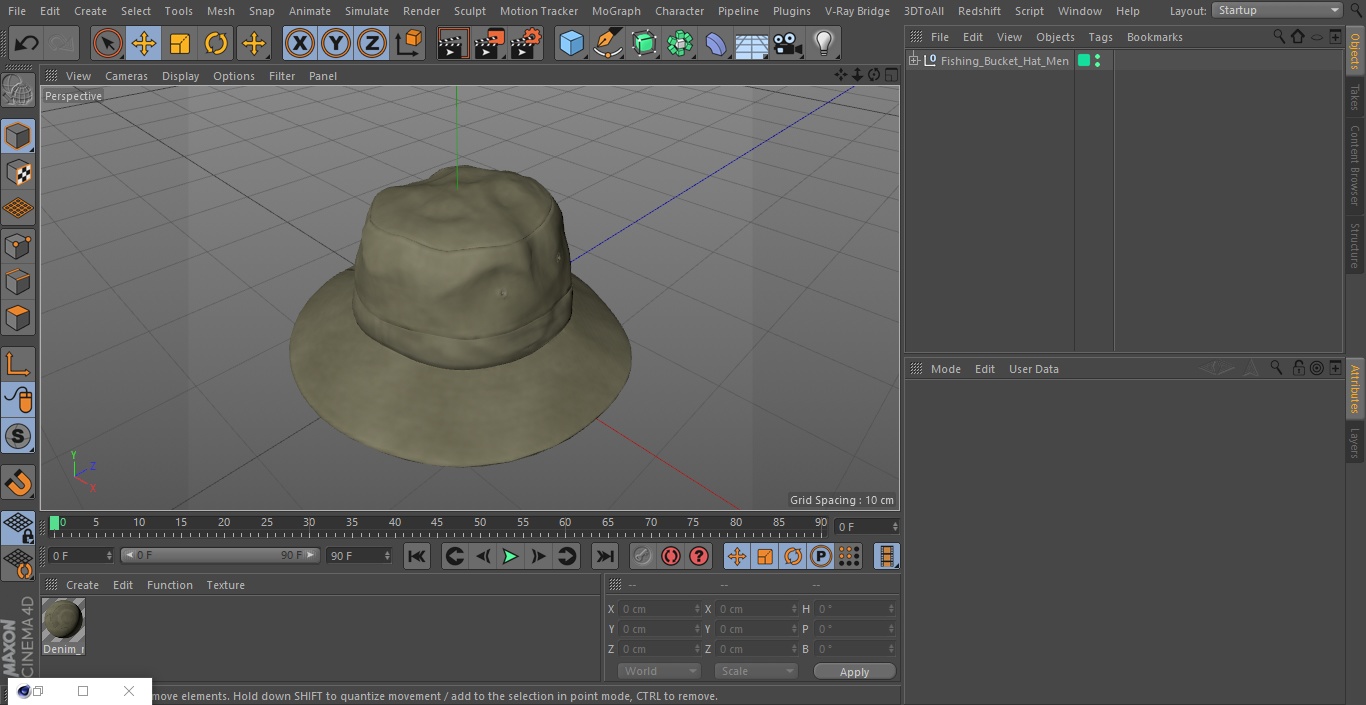Switch to the Content Browser side tab
The height and width of the screenshot is (705, 1366).
coord(1355,164)
